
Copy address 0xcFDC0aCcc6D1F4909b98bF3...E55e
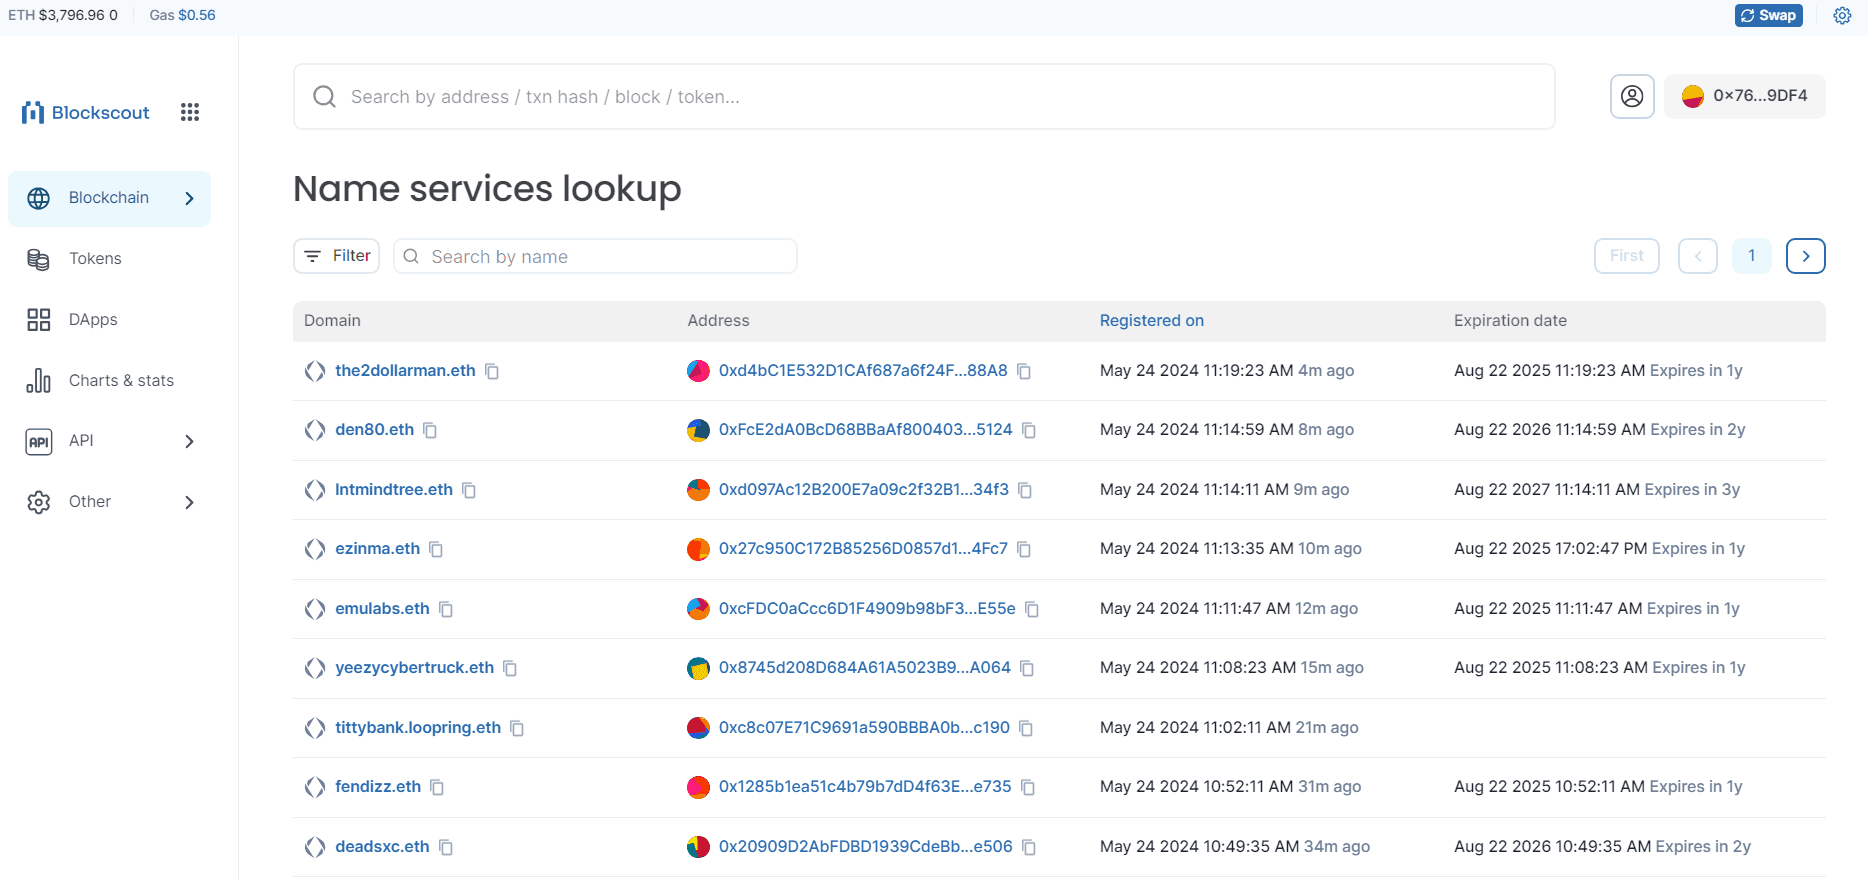[x=1032, y=609]
